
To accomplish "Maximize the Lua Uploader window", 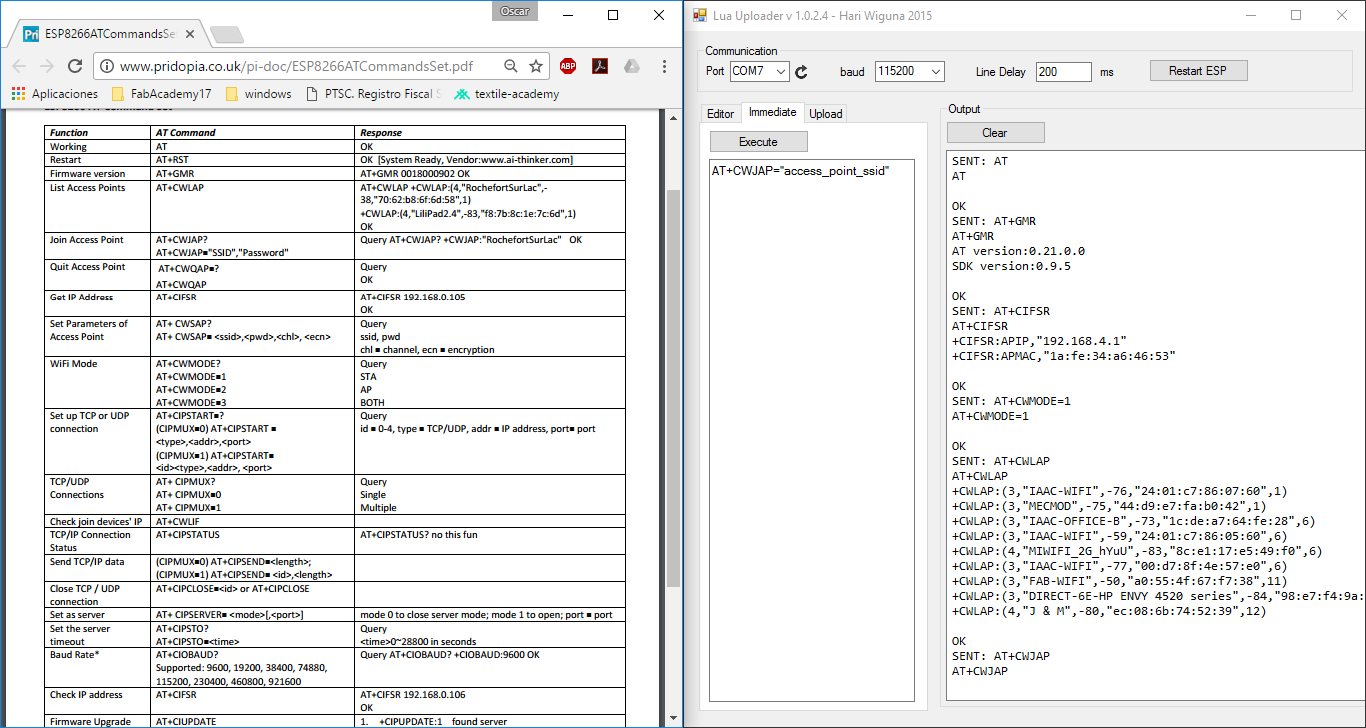I will click(1296, 15).
